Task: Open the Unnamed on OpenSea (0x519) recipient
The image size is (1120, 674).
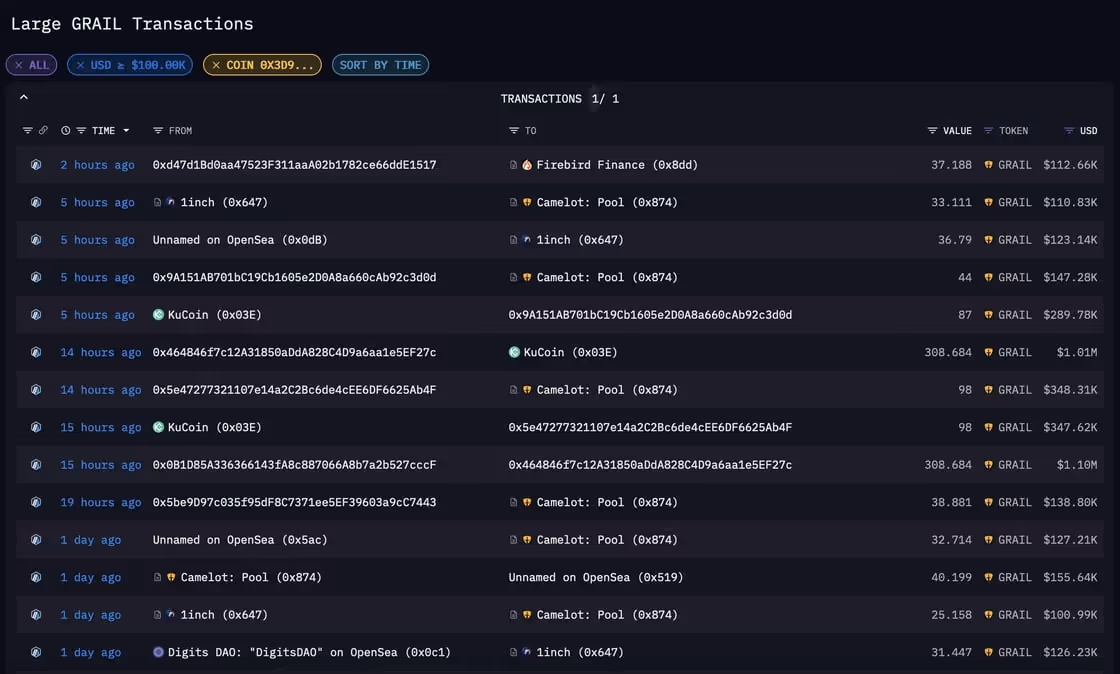Action: coord(596,577)
